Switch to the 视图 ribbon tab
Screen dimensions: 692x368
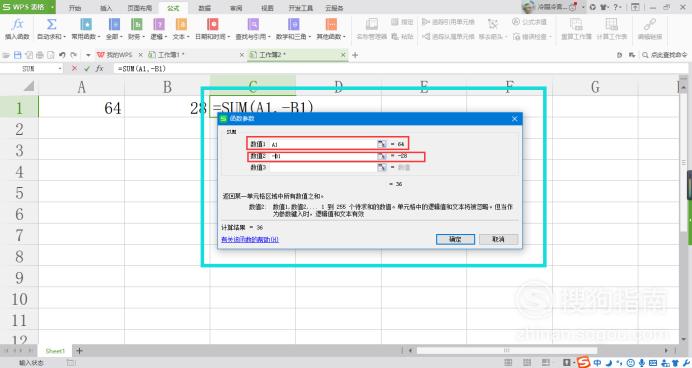(267, 8)
